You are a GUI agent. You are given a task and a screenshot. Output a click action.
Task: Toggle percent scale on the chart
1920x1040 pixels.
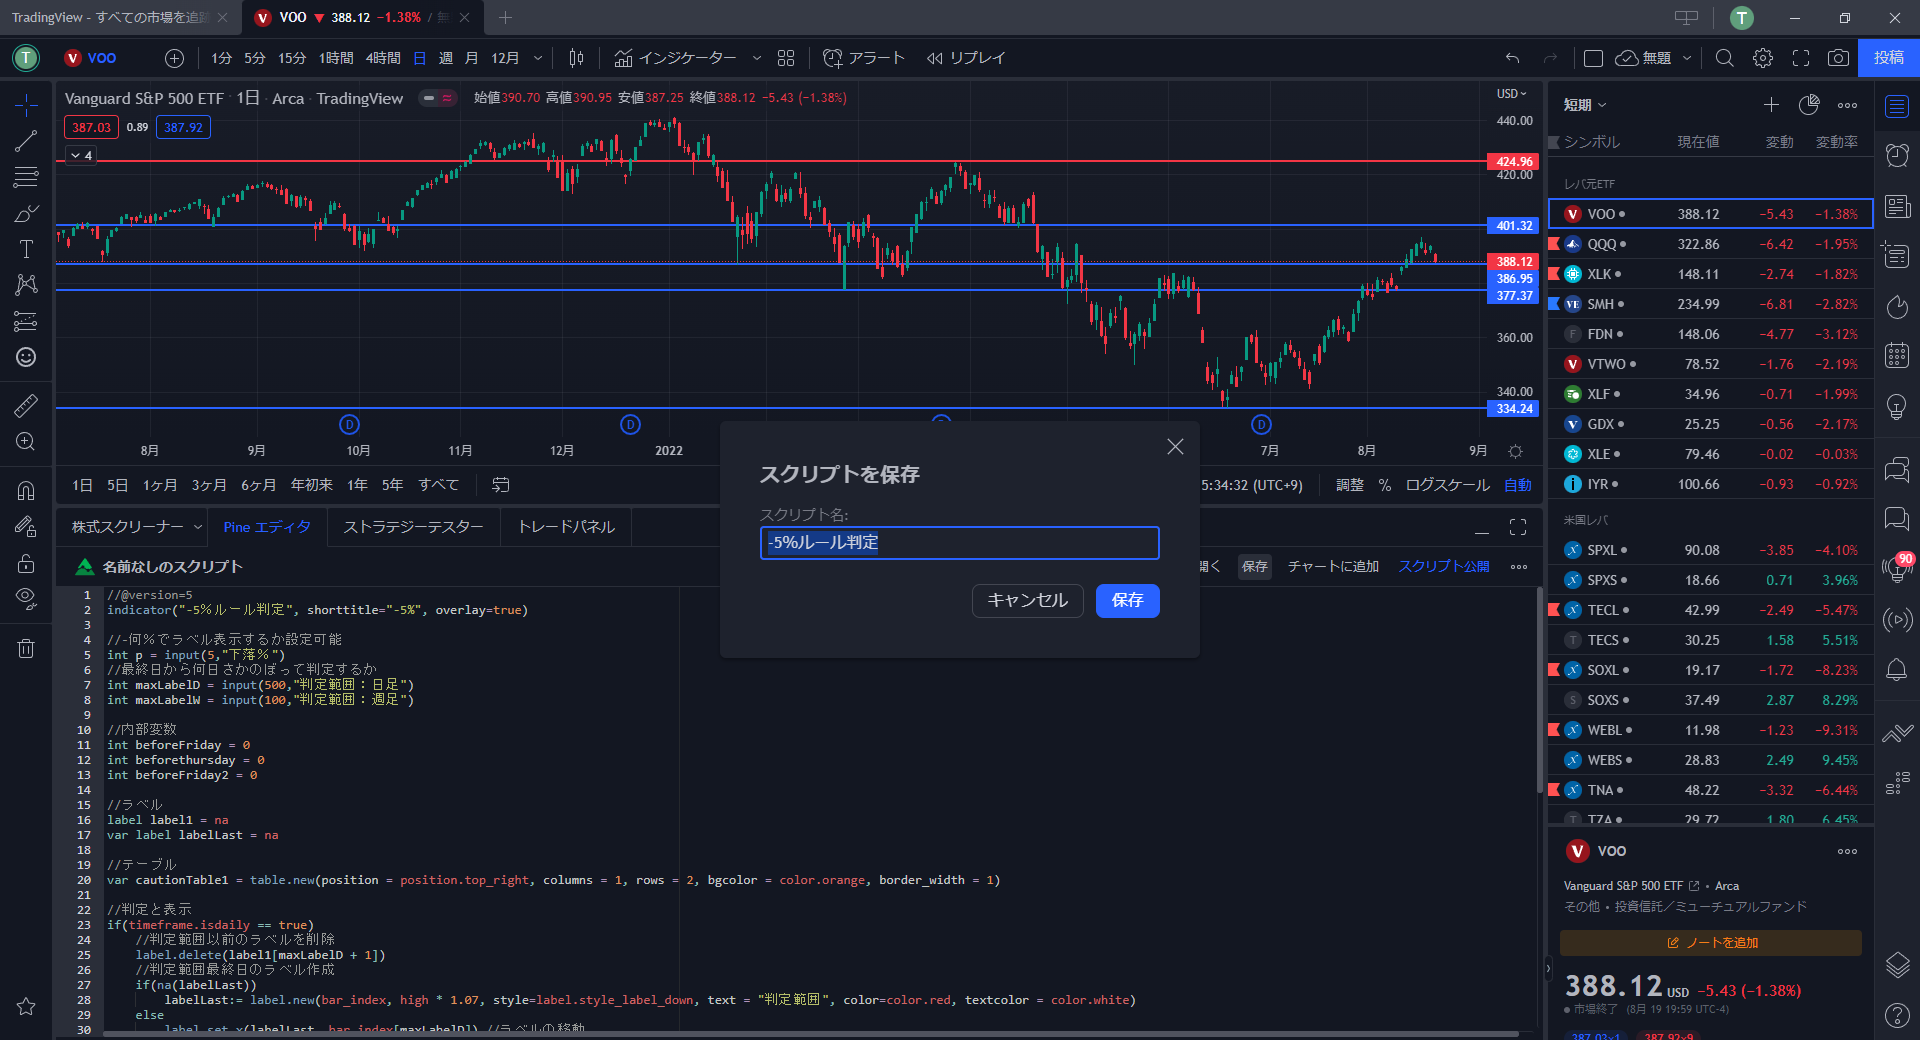[x=1385, y=485]
